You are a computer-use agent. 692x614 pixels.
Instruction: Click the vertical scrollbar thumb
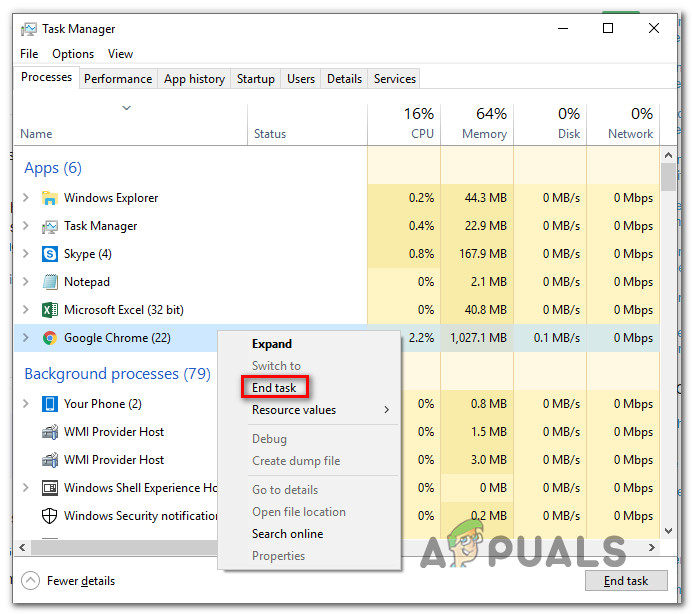[668, 177]
